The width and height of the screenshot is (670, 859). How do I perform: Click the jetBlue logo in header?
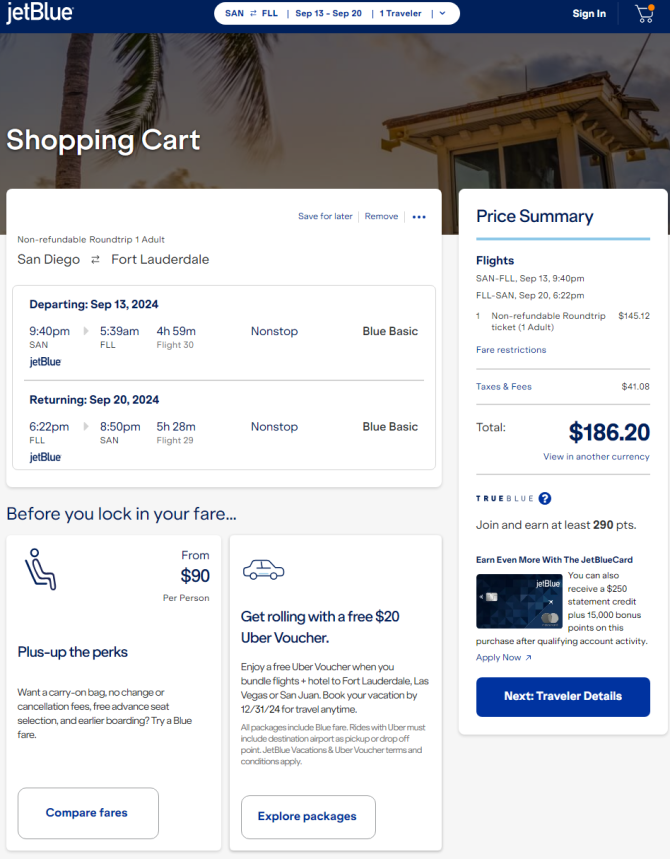[x=39, y=14]
